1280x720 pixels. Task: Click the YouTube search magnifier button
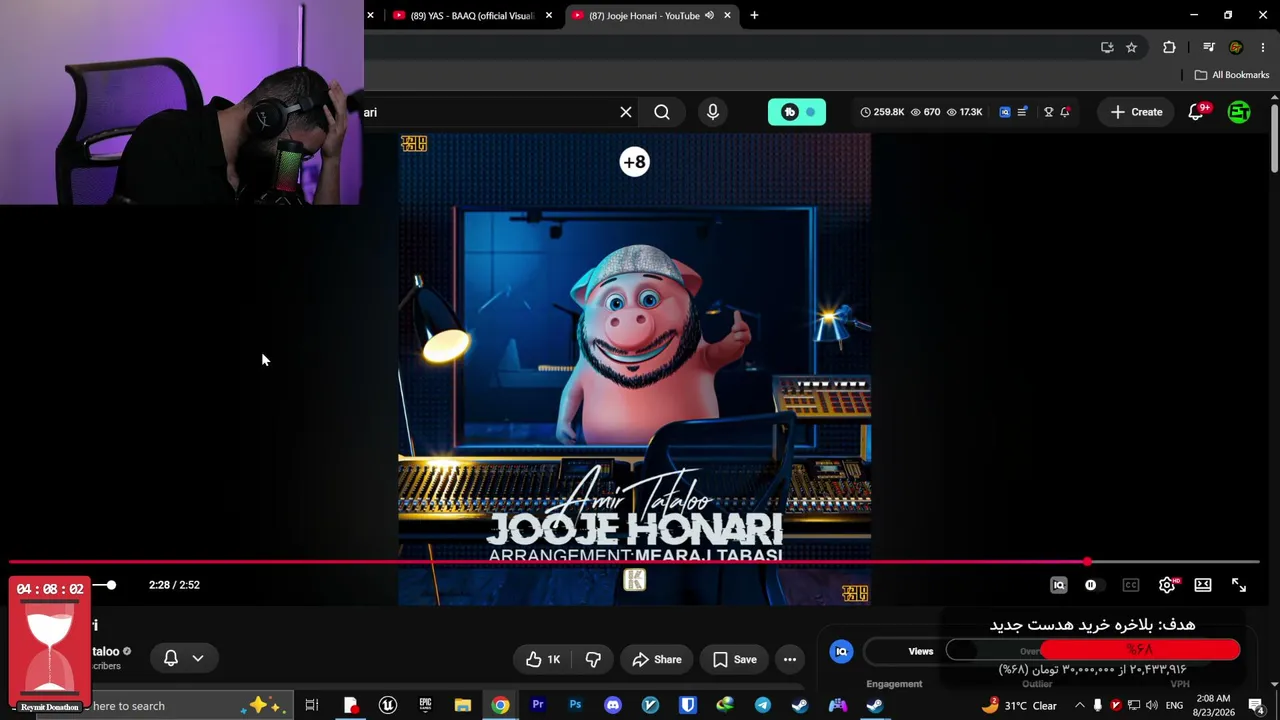click(x=662, y=112)
